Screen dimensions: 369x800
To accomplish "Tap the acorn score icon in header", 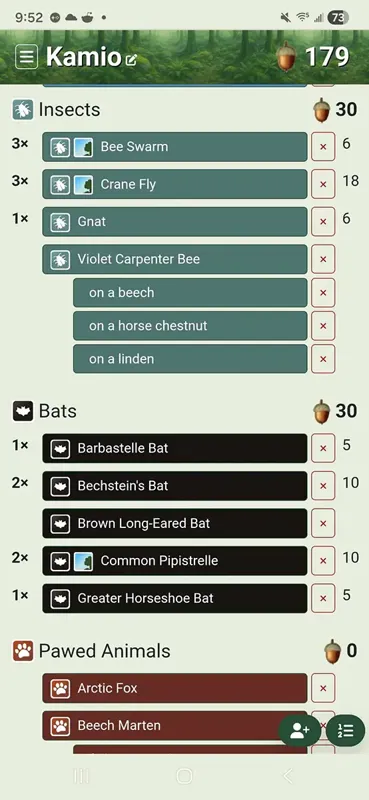I will point(286,57).
